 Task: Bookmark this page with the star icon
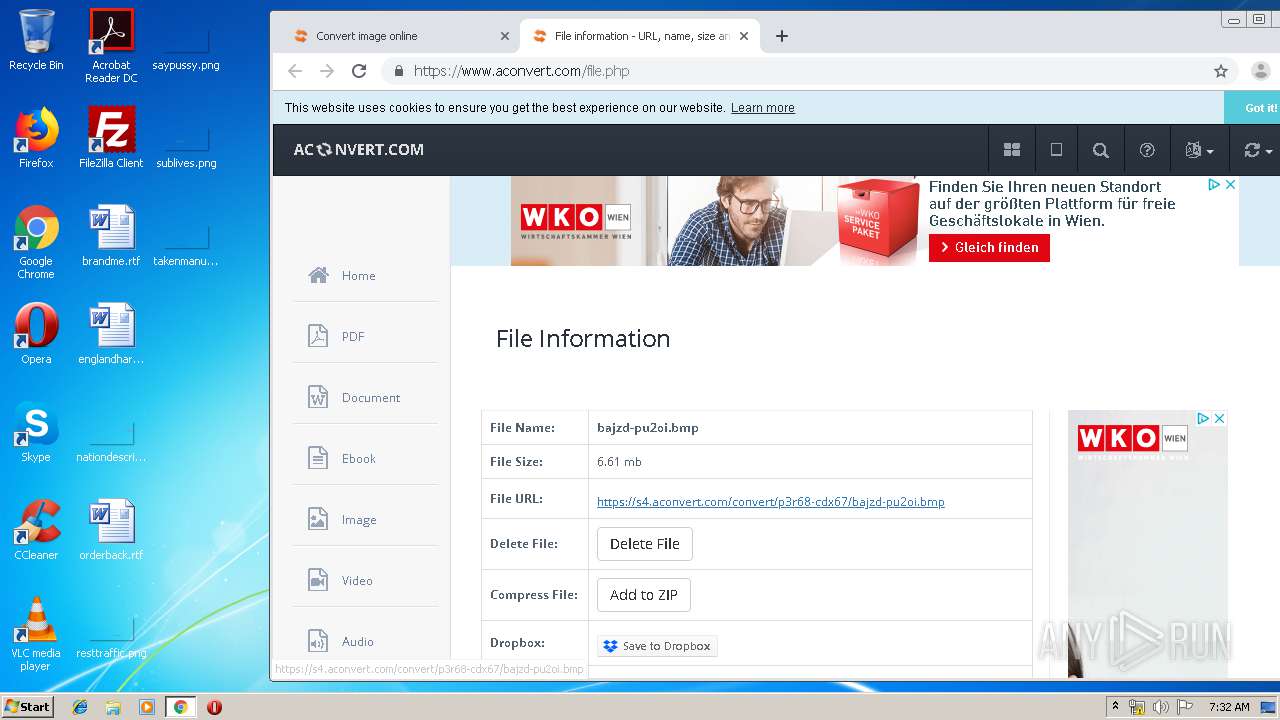[1221, 71]
